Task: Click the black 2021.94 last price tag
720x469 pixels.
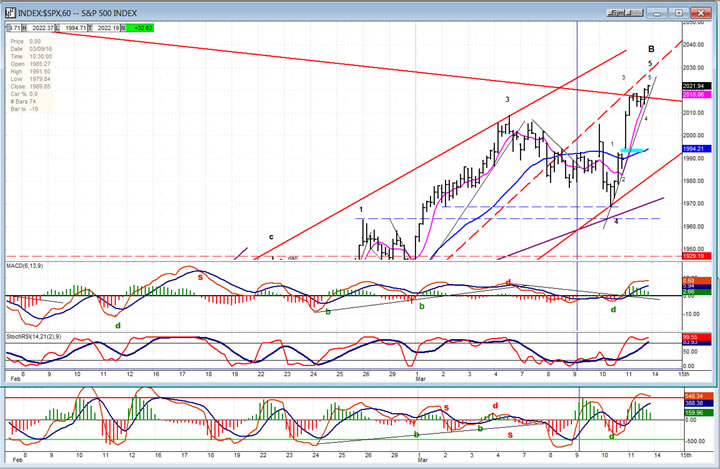Action: 697,86
